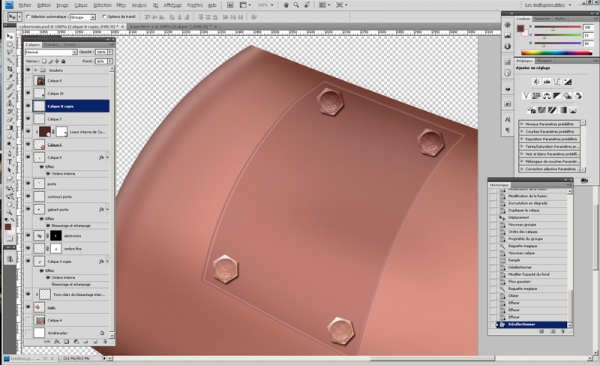Enable Sélection automatique checkbox

pyautogui.click(x=28, y=17)
